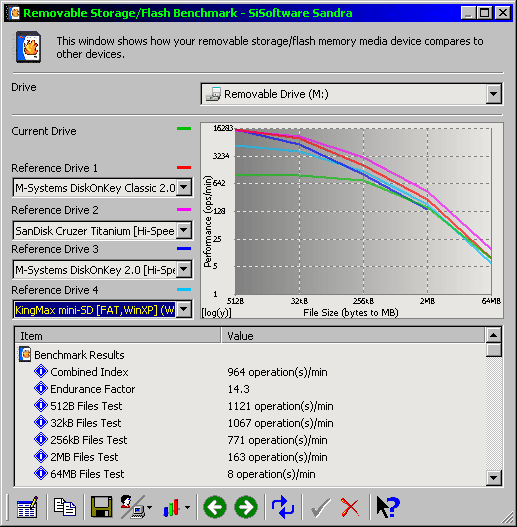Click the Item column header

tap(118, 336)
